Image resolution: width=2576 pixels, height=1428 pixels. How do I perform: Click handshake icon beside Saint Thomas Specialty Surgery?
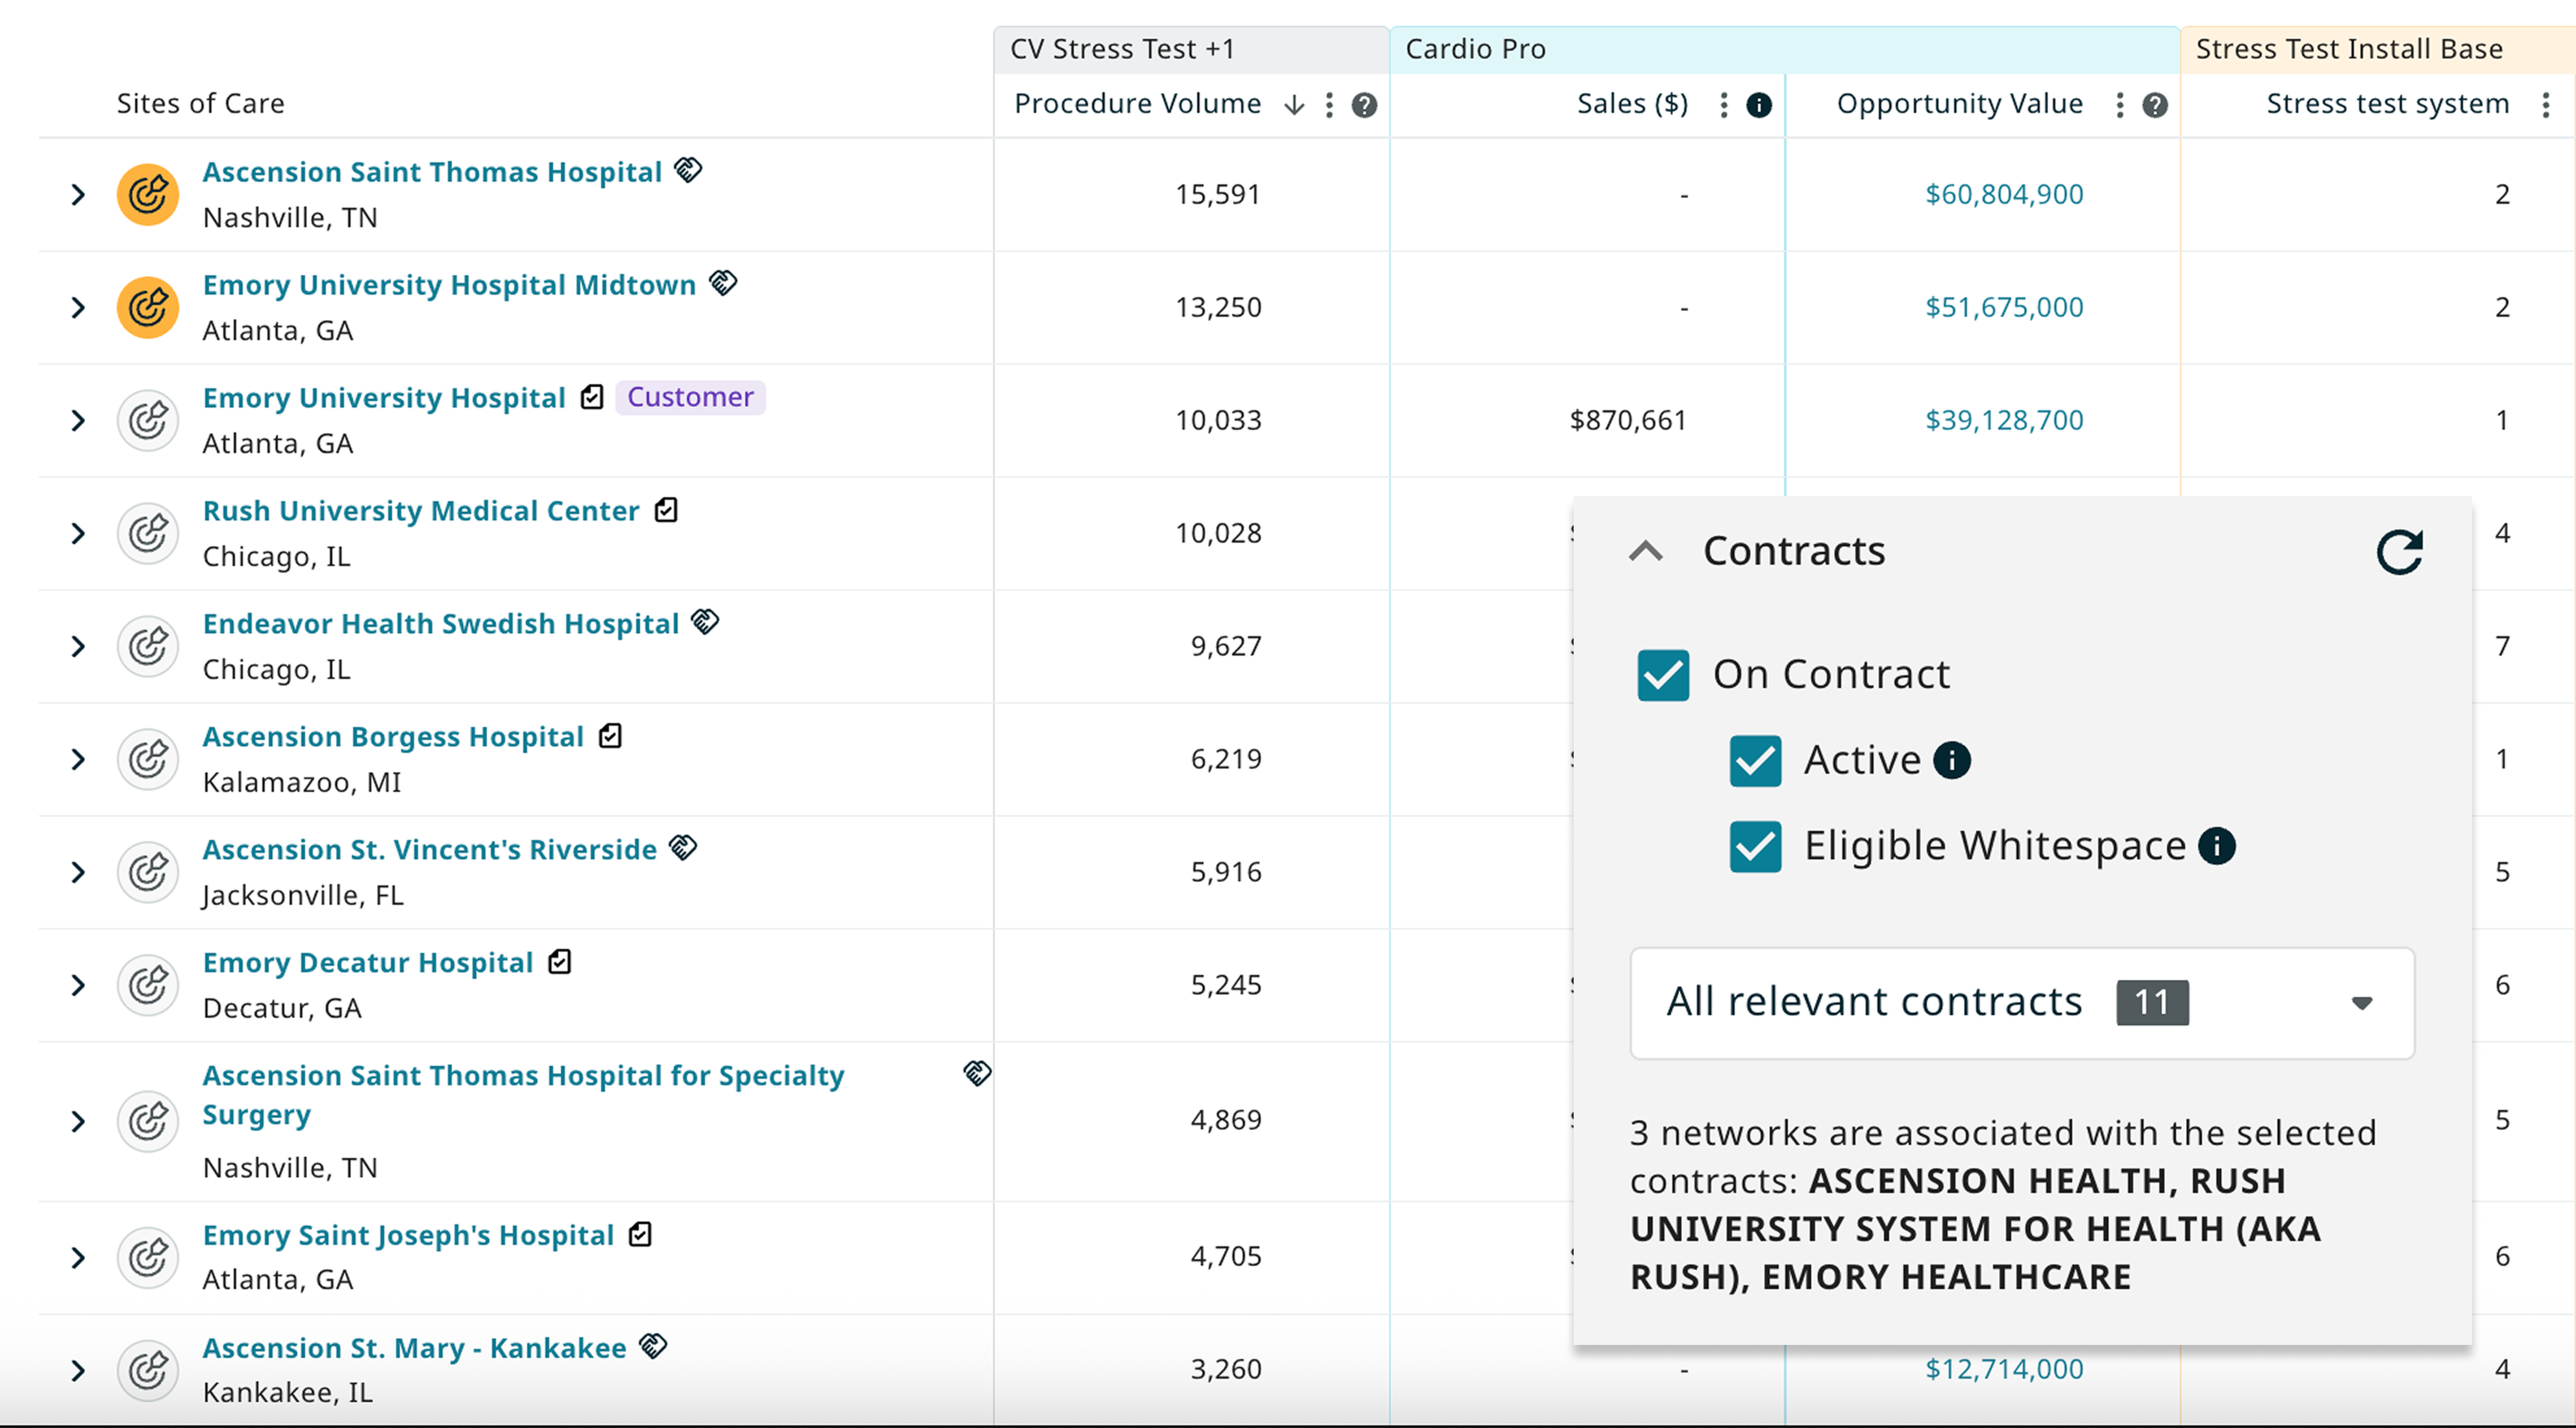tap(977, 1074)
